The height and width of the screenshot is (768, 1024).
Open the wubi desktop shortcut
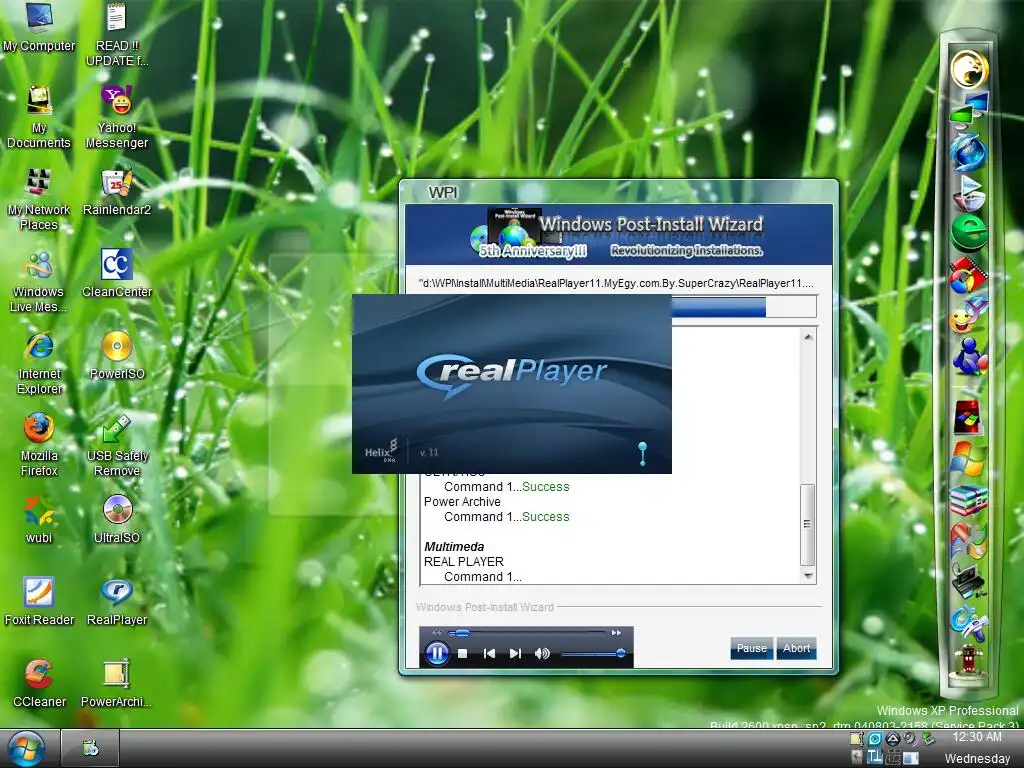[x=39, y=519]
